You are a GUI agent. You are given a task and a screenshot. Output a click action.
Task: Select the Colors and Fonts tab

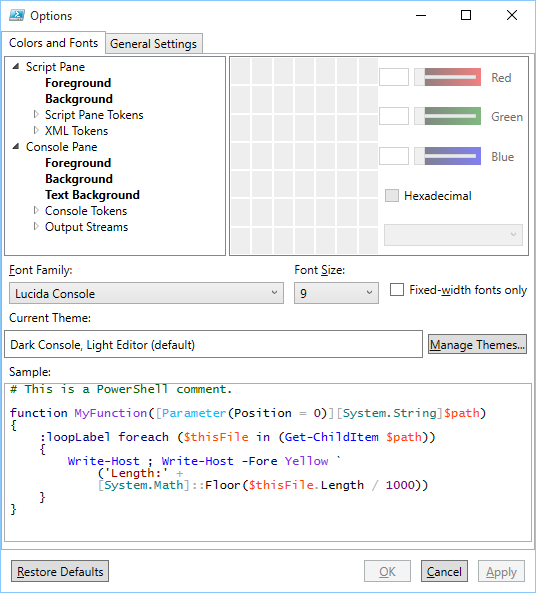(53, 43)
